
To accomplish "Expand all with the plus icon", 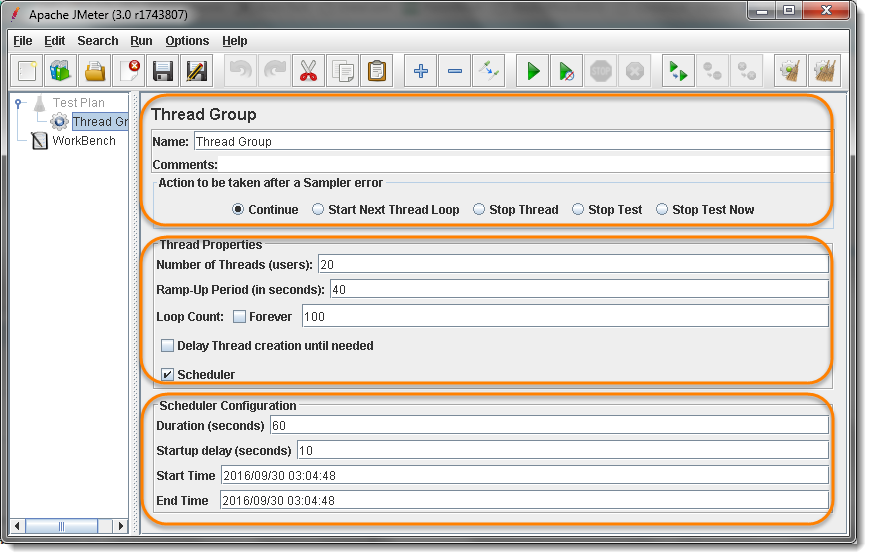I will [x=421, y=71].
